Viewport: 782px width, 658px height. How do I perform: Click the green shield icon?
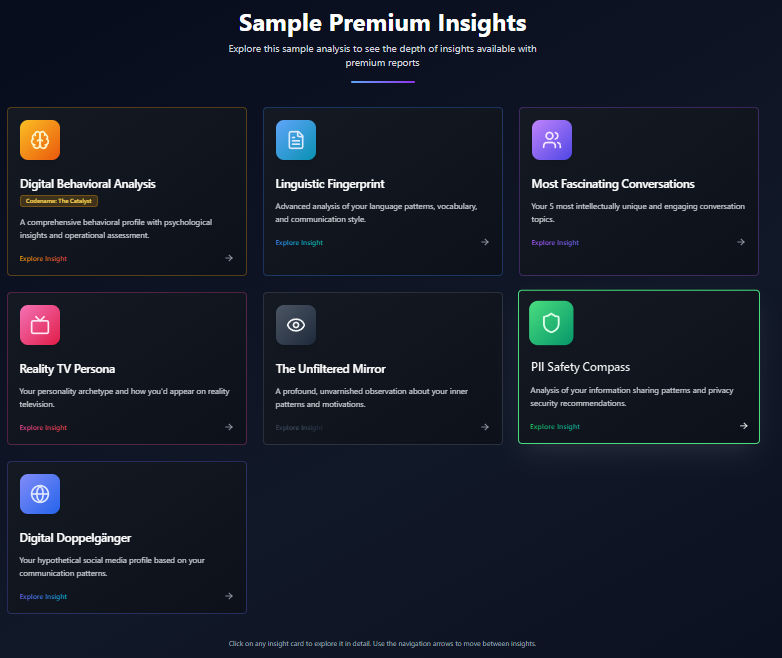[551, 323]
